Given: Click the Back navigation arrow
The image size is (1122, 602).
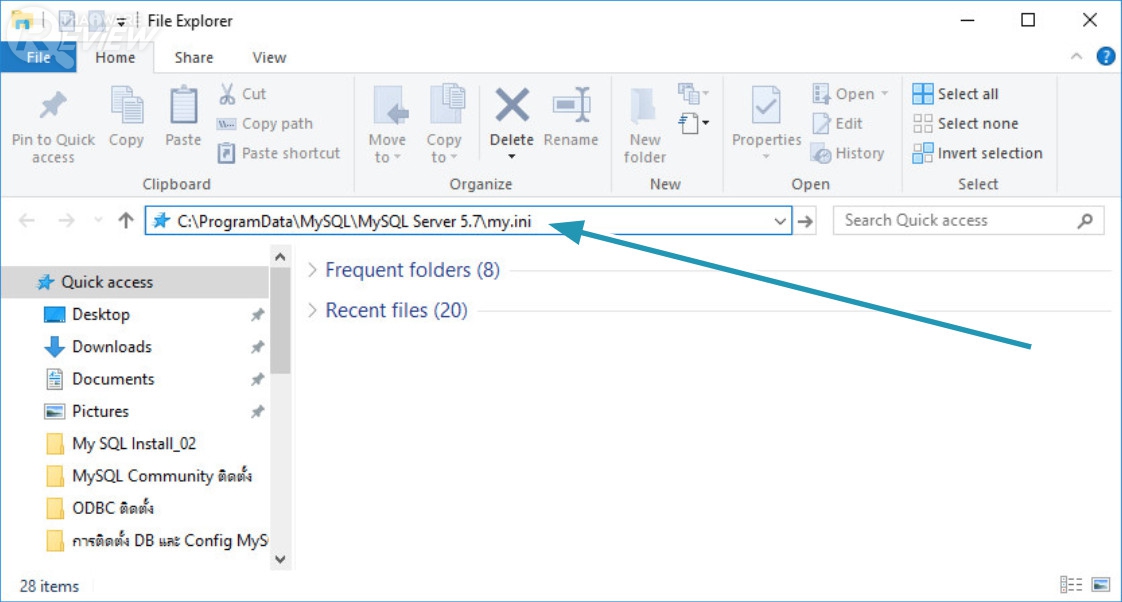Looking at the screenshot, I should pyautogui.click(x=27, y=220).
